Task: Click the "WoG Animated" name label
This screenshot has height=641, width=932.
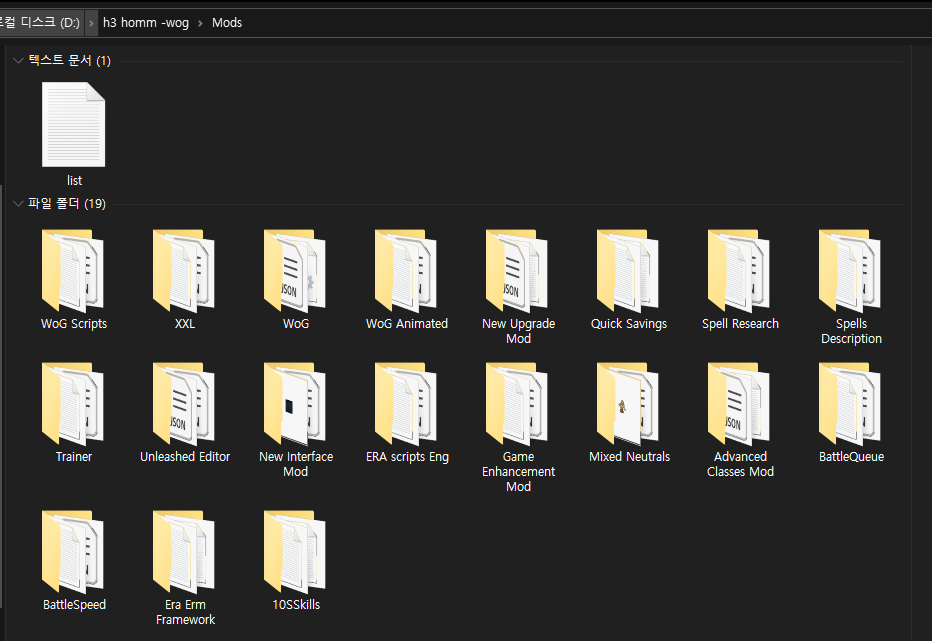Action: (407, 323)
